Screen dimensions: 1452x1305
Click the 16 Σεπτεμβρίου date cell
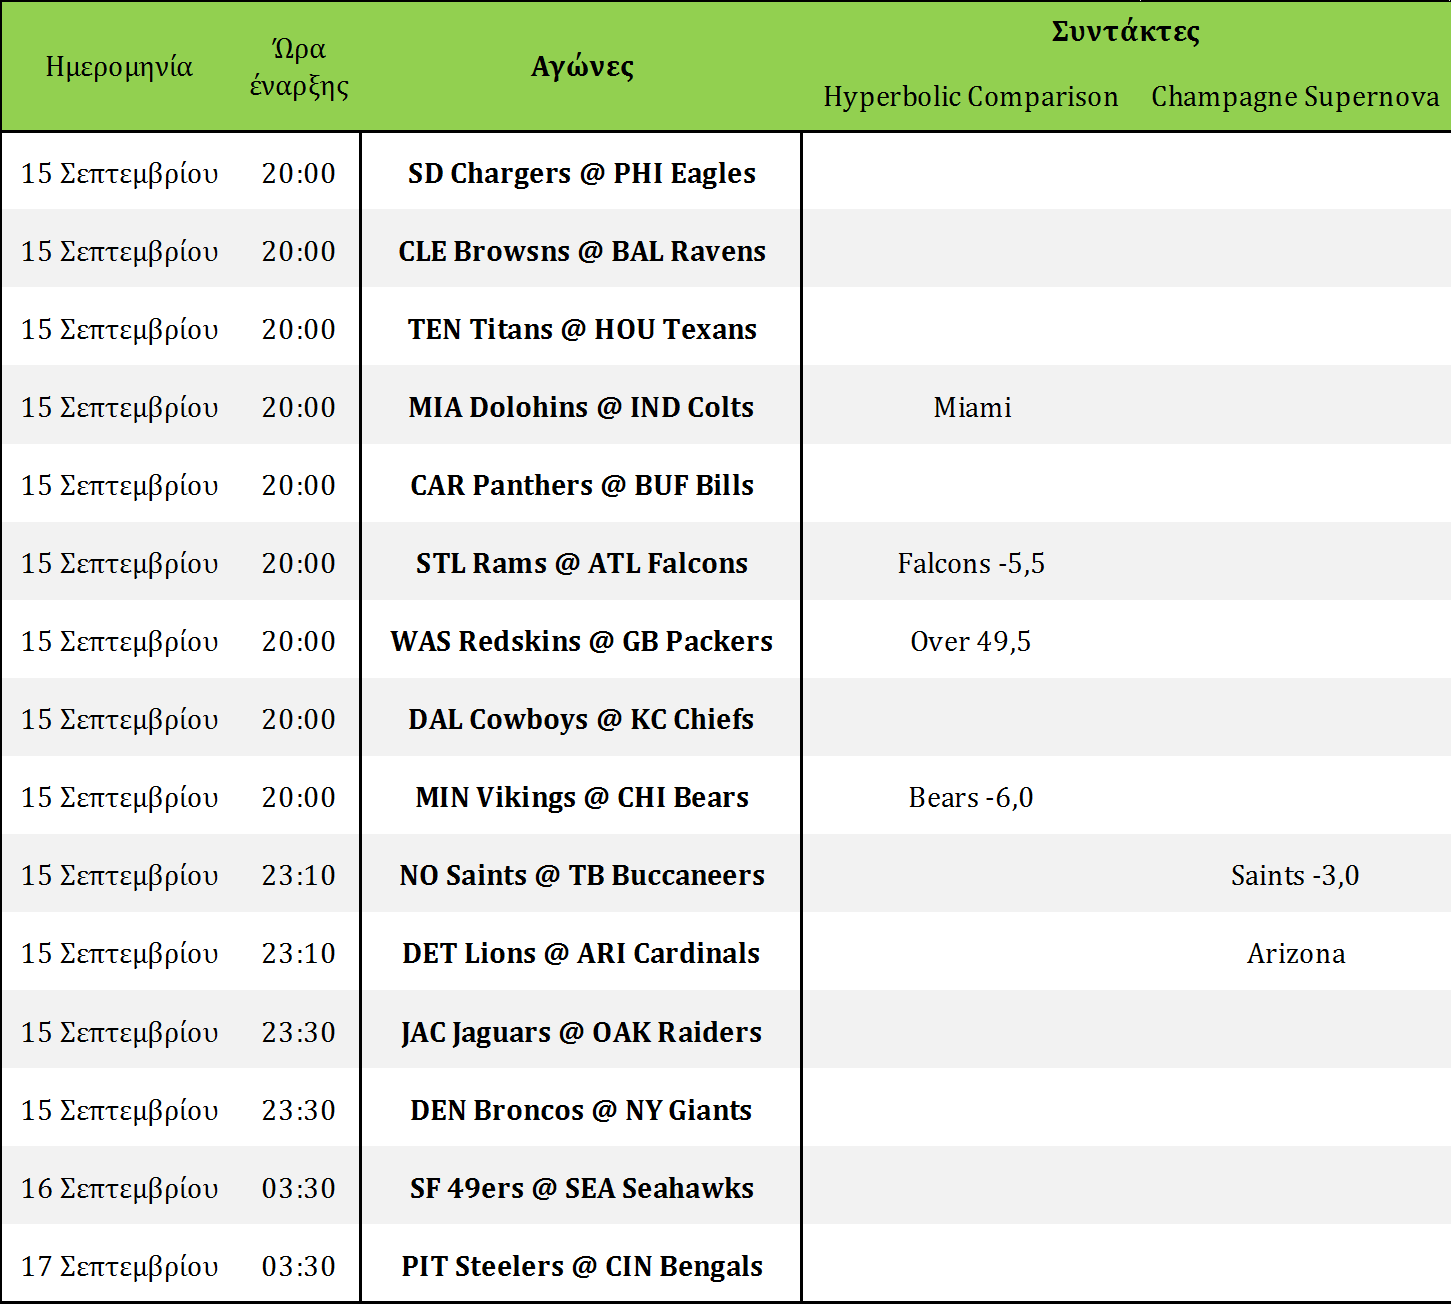(119, 1188)
